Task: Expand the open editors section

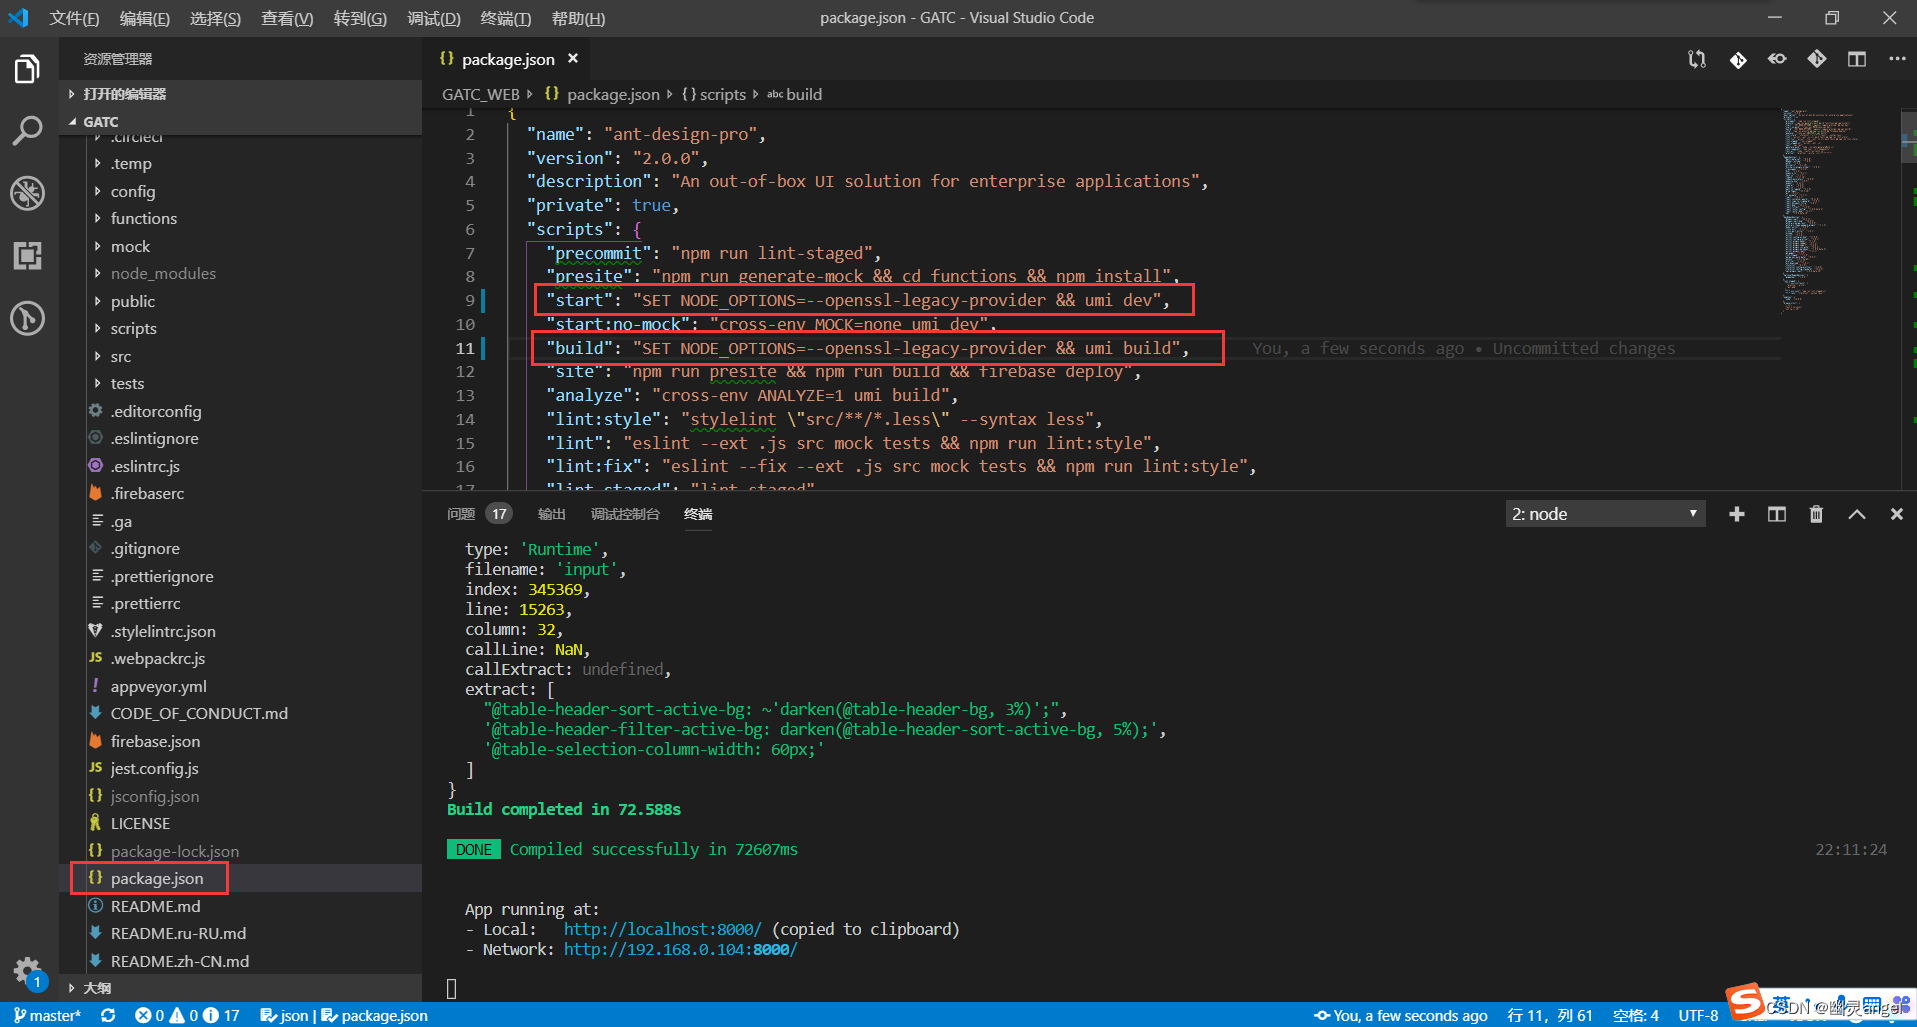Action: [240, 94]
